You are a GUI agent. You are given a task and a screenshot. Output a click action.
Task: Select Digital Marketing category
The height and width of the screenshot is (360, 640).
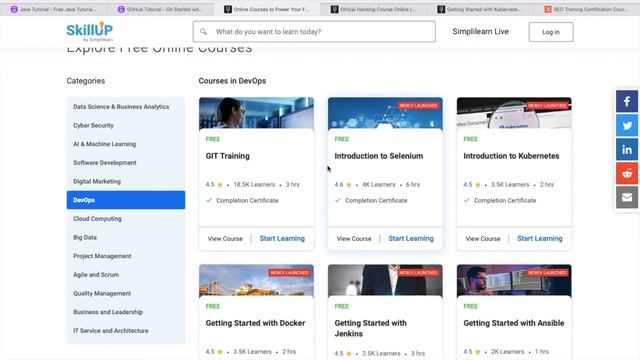pos(126,181)
